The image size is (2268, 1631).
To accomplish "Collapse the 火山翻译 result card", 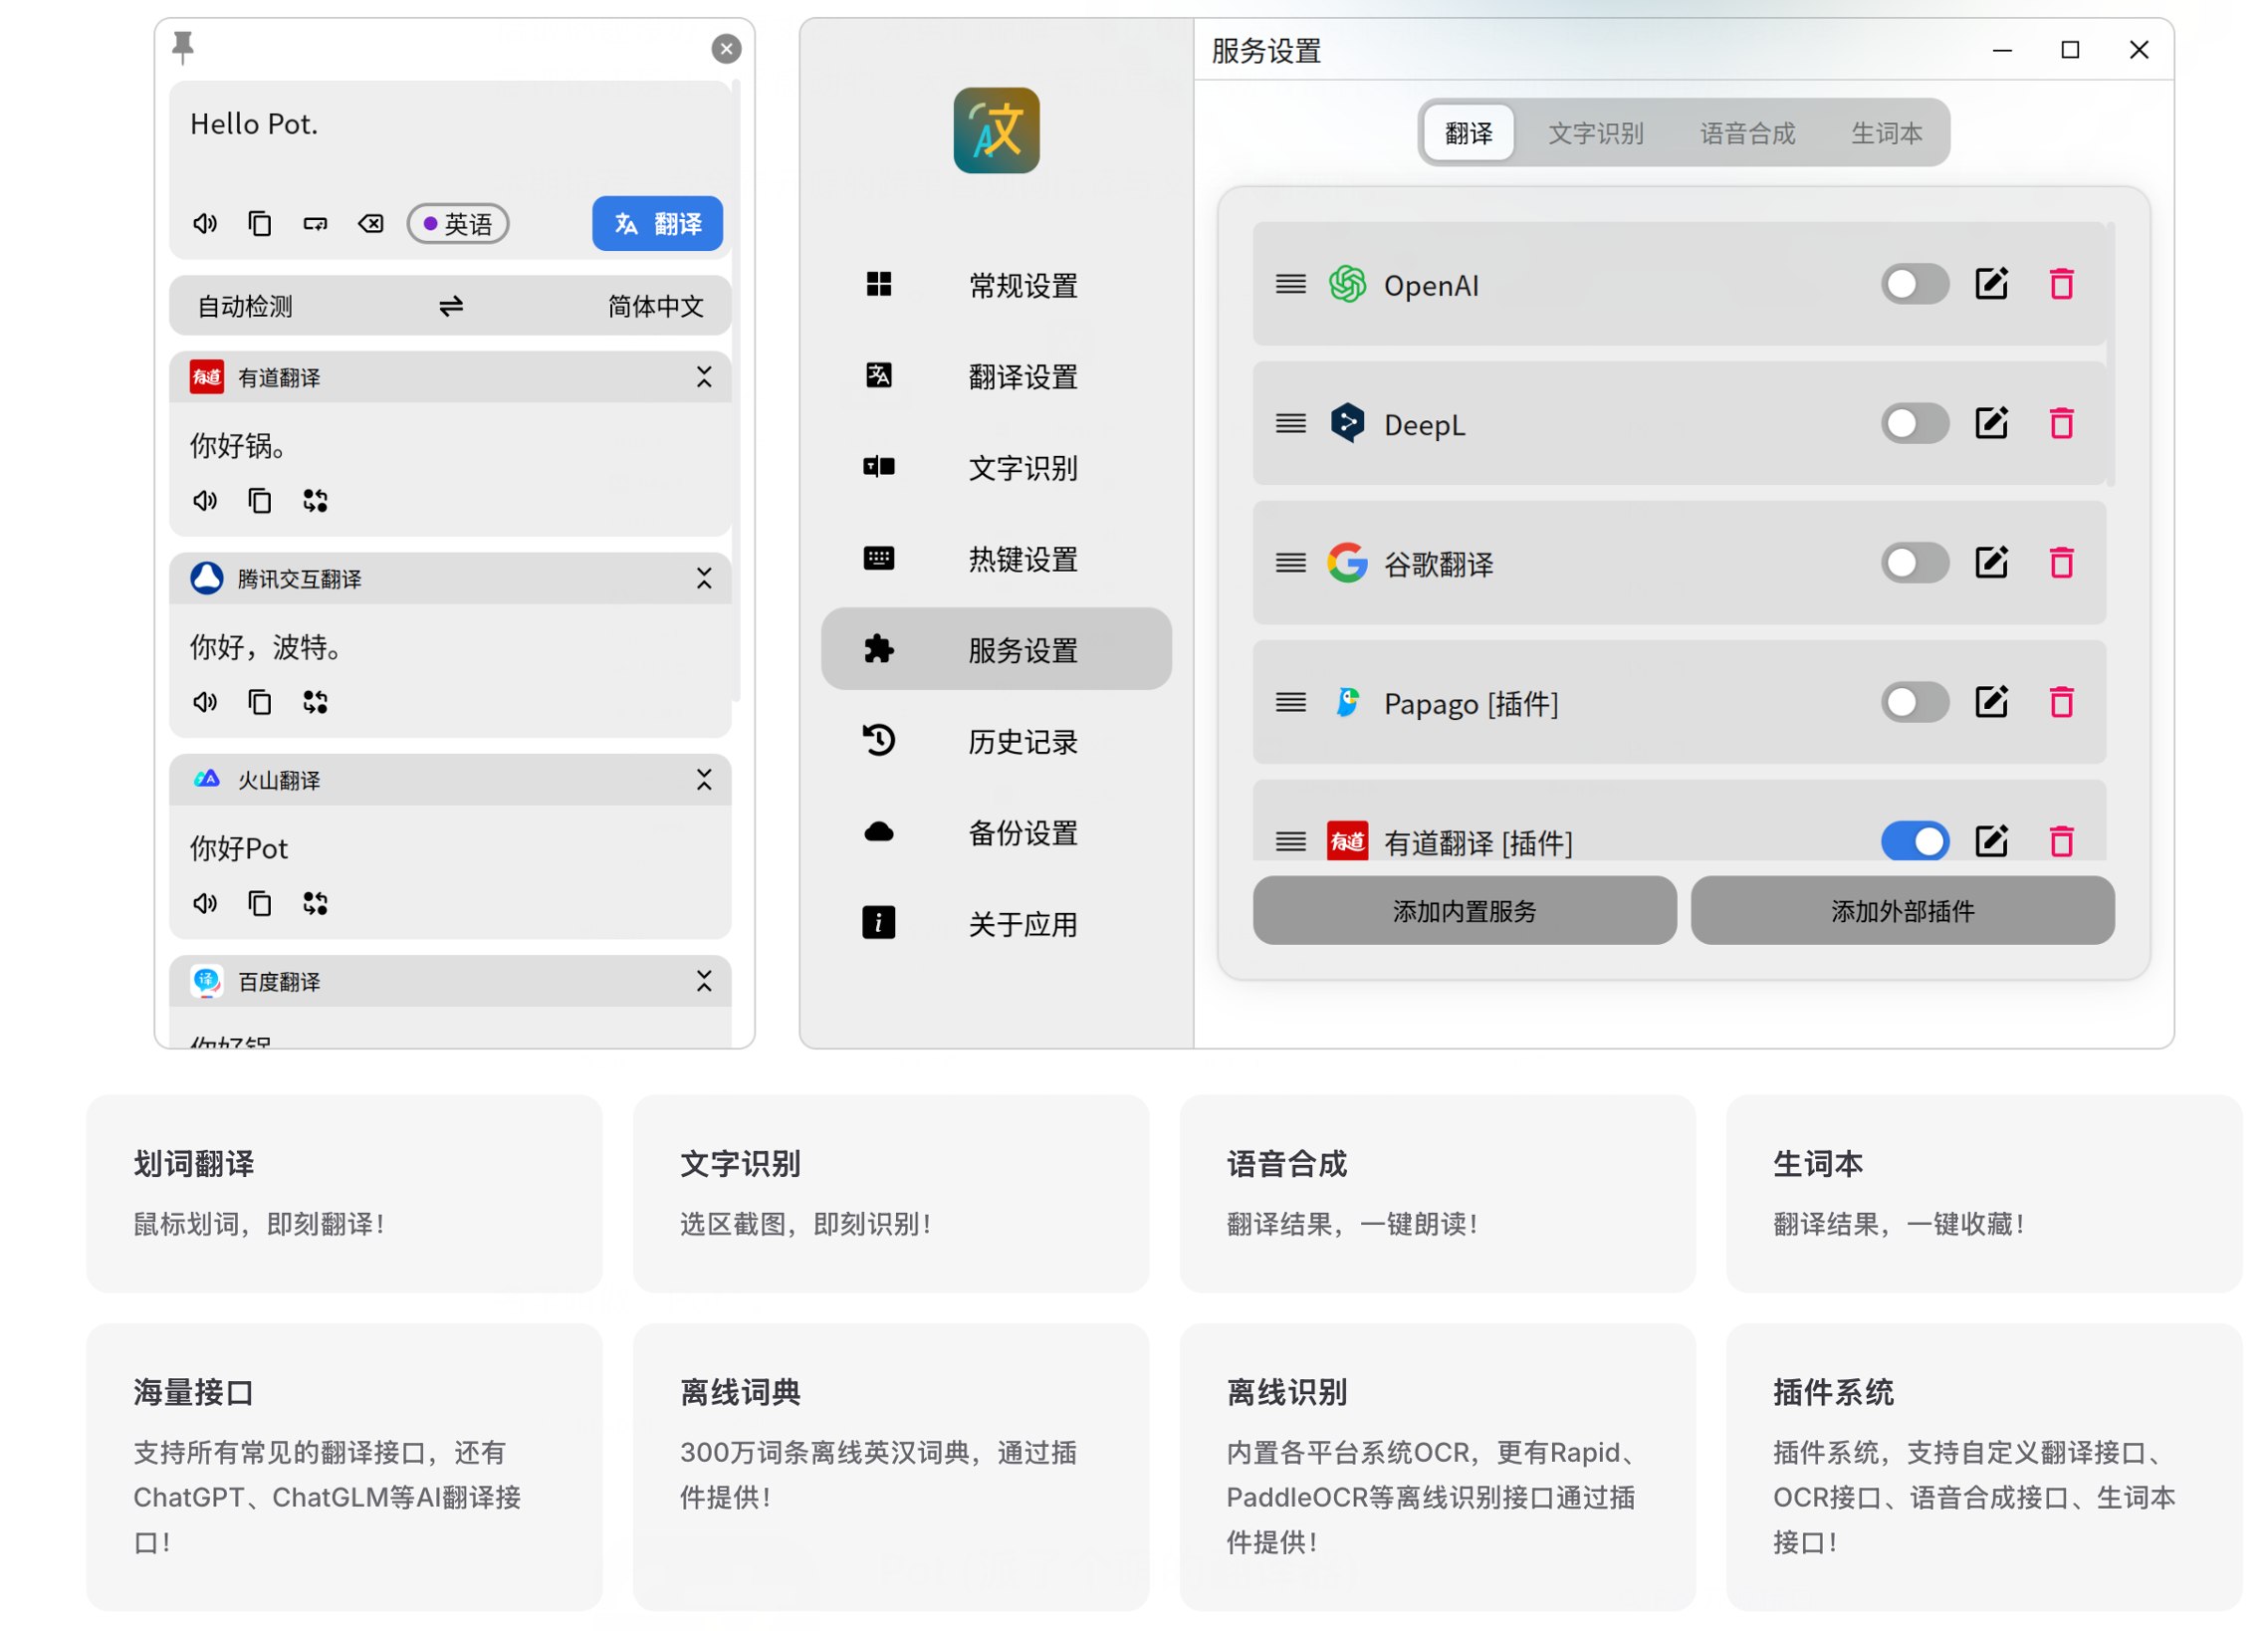I will [x=704, y=780].
